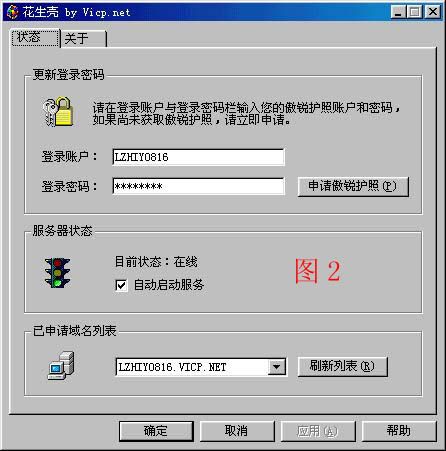Focus the 登录密码 password field

199,186
